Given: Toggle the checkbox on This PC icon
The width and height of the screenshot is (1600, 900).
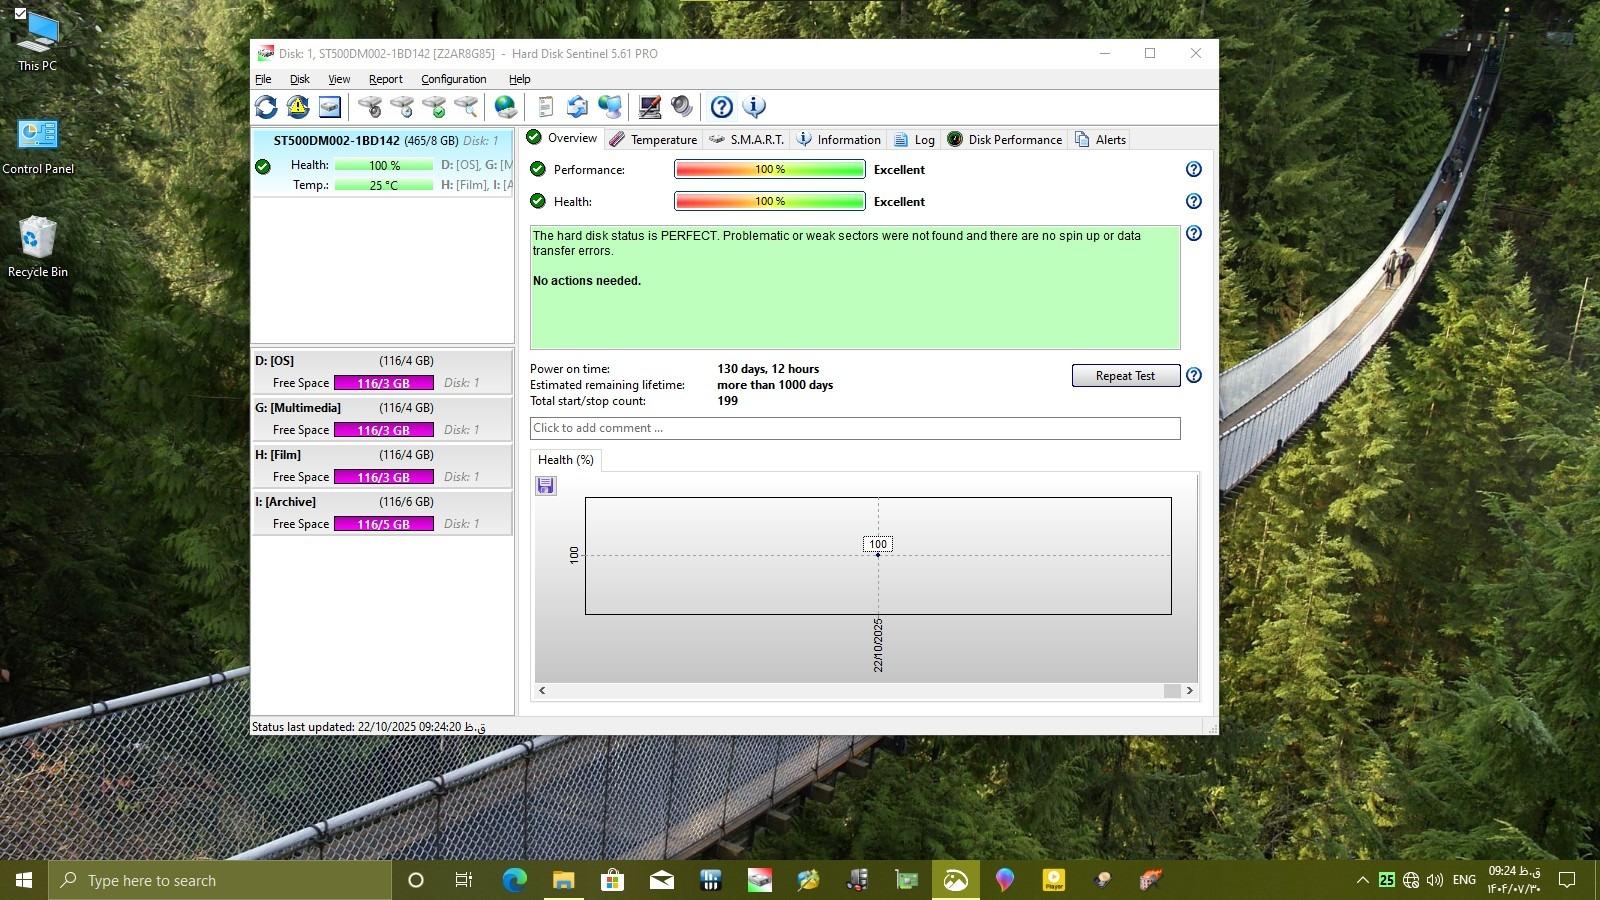Looking at the screenshot, I should 20,13.
